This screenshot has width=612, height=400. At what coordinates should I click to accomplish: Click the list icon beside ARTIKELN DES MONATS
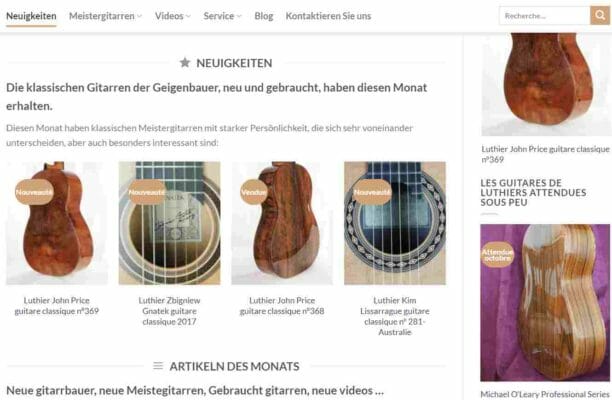tap(158, 366)
